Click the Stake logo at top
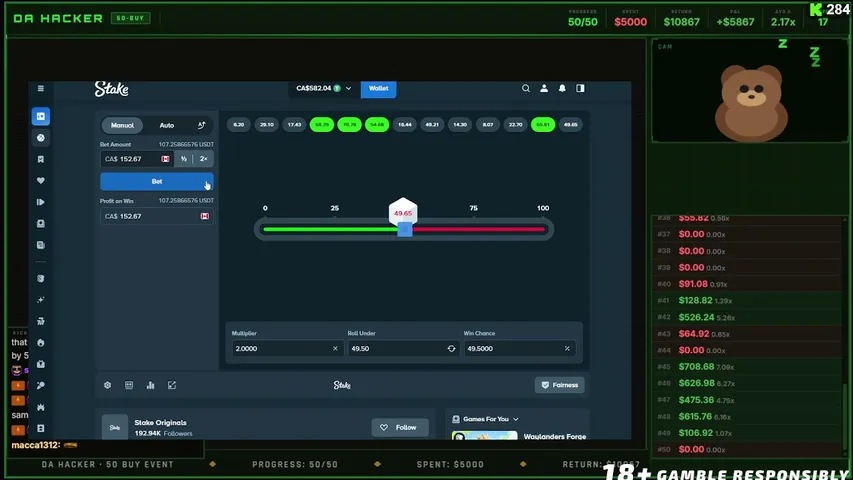The image size is (853, 480). tap(112, 89)
